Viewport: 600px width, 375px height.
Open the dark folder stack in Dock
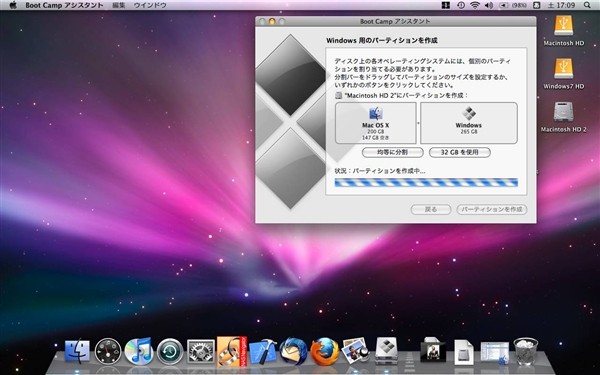[x=433, y=351]
